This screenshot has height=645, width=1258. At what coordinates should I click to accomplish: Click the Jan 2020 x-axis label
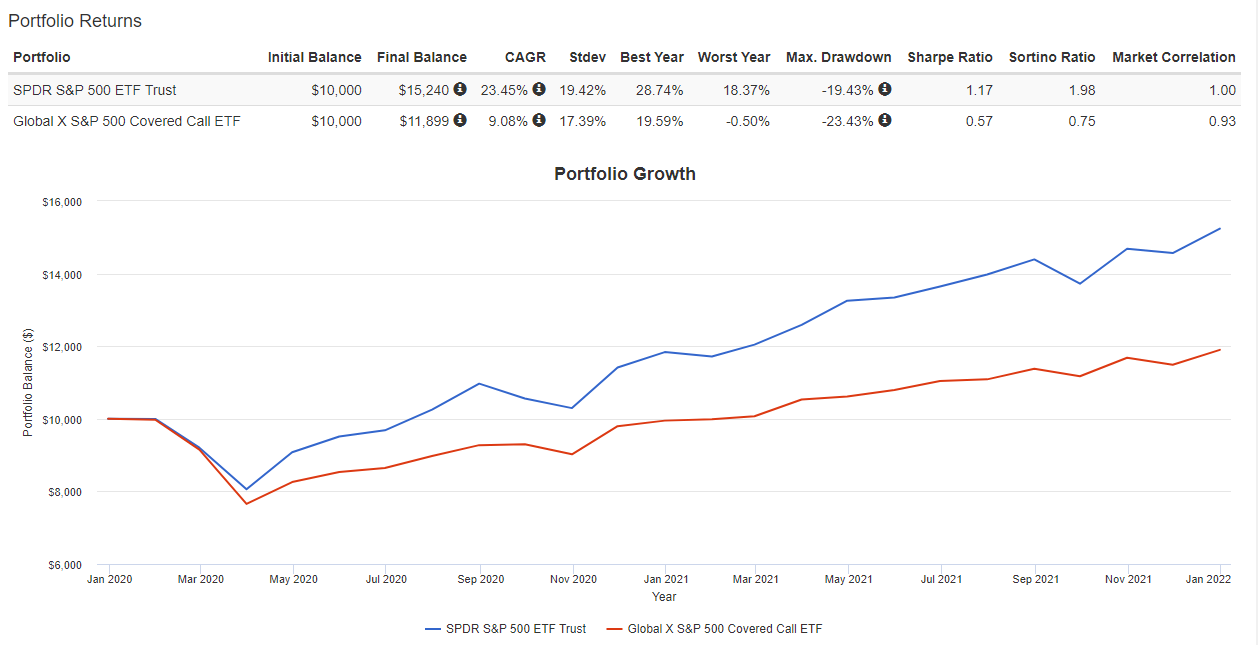pos(109,579)
